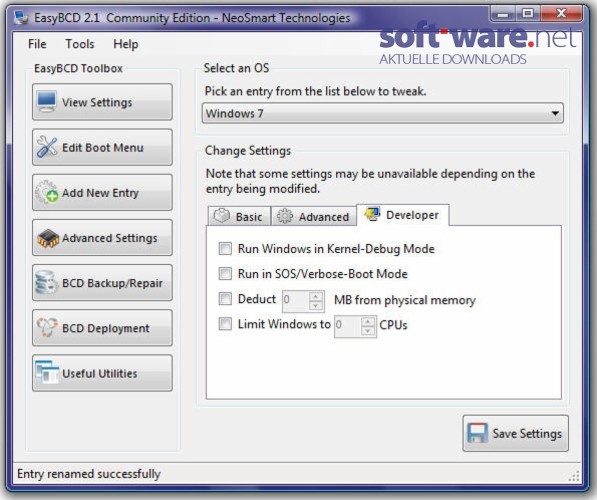The width and height of the screenshot is (597, 500).
Task: Click the BCD Backup/Repair database icon
Action: pos(46,283)
